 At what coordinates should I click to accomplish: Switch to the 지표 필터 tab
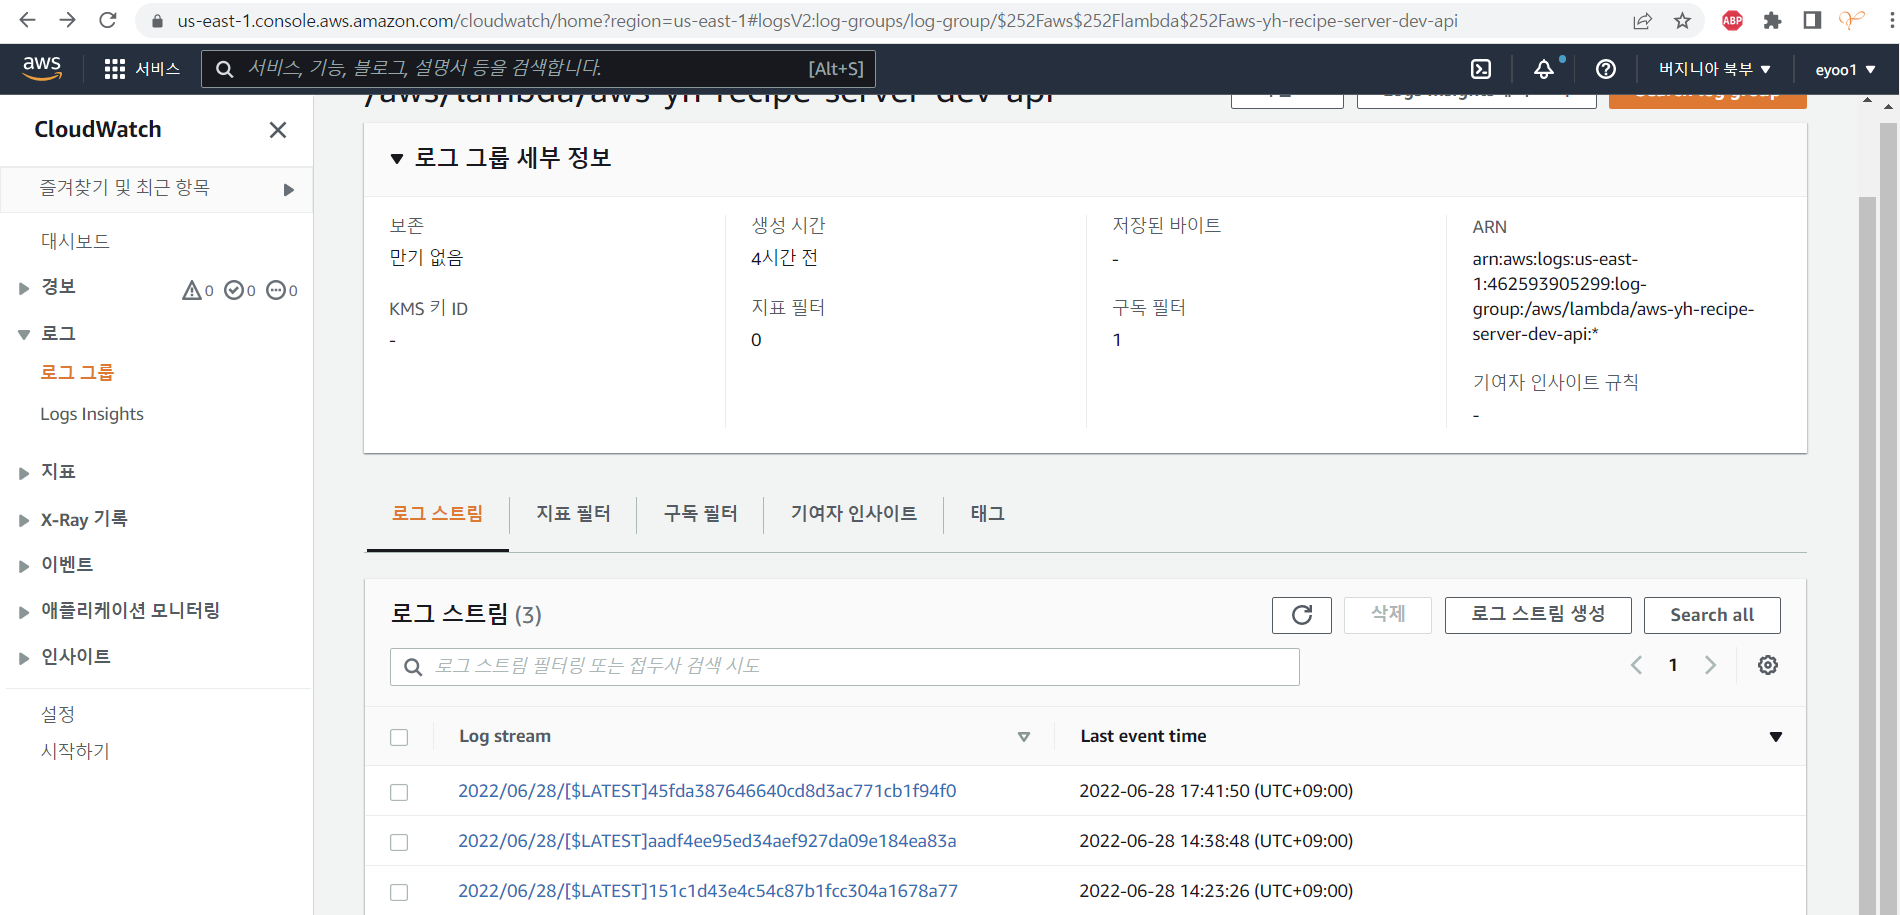573,514
